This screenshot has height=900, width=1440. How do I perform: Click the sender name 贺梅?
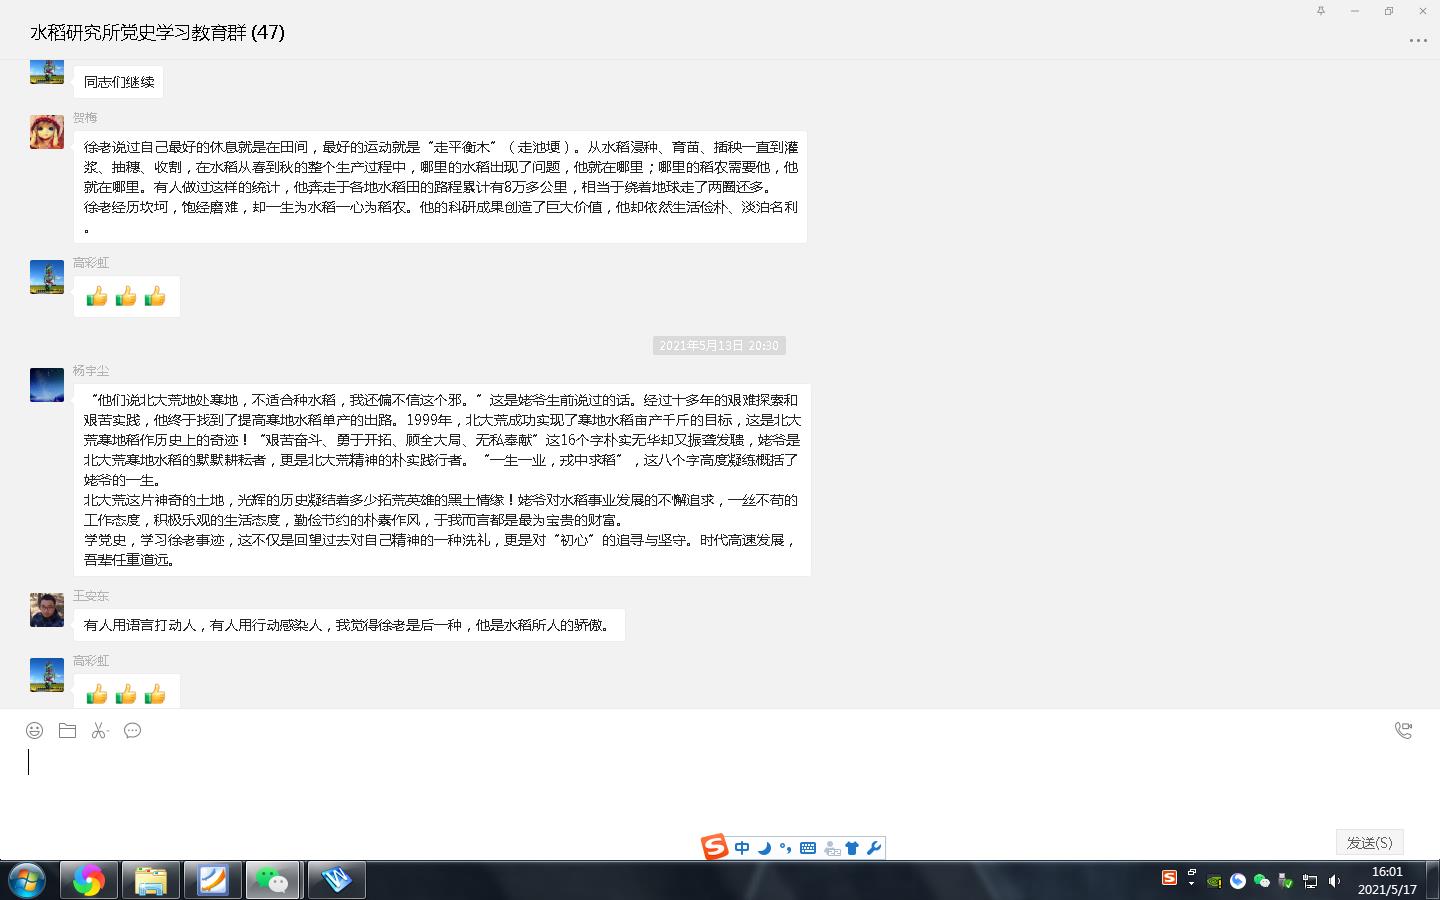coord(85,118)
